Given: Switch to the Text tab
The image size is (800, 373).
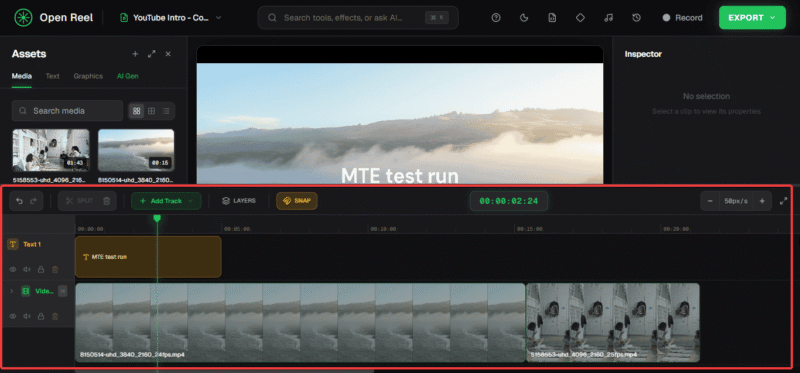Looking at the screenshot, I should 53,76.
